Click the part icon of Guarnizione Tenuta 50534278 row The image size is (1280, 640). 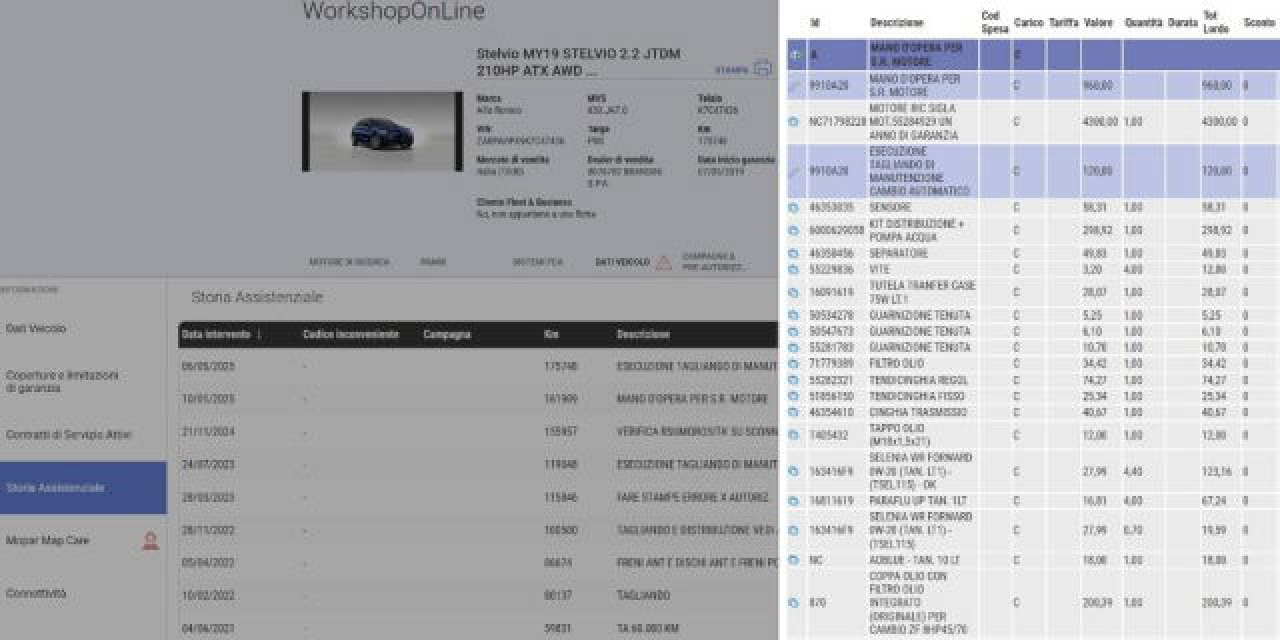pos(794,316)
